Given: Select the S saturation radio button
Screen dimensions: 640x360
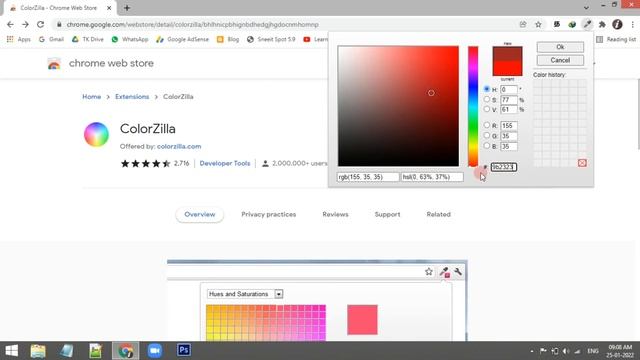Looking at the screenshot, I should [x=487, y=99].
